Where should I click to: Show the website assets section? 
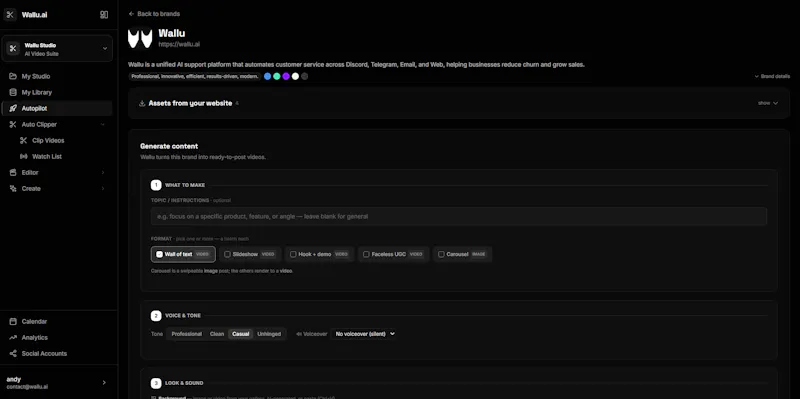(x=768, y=103)
